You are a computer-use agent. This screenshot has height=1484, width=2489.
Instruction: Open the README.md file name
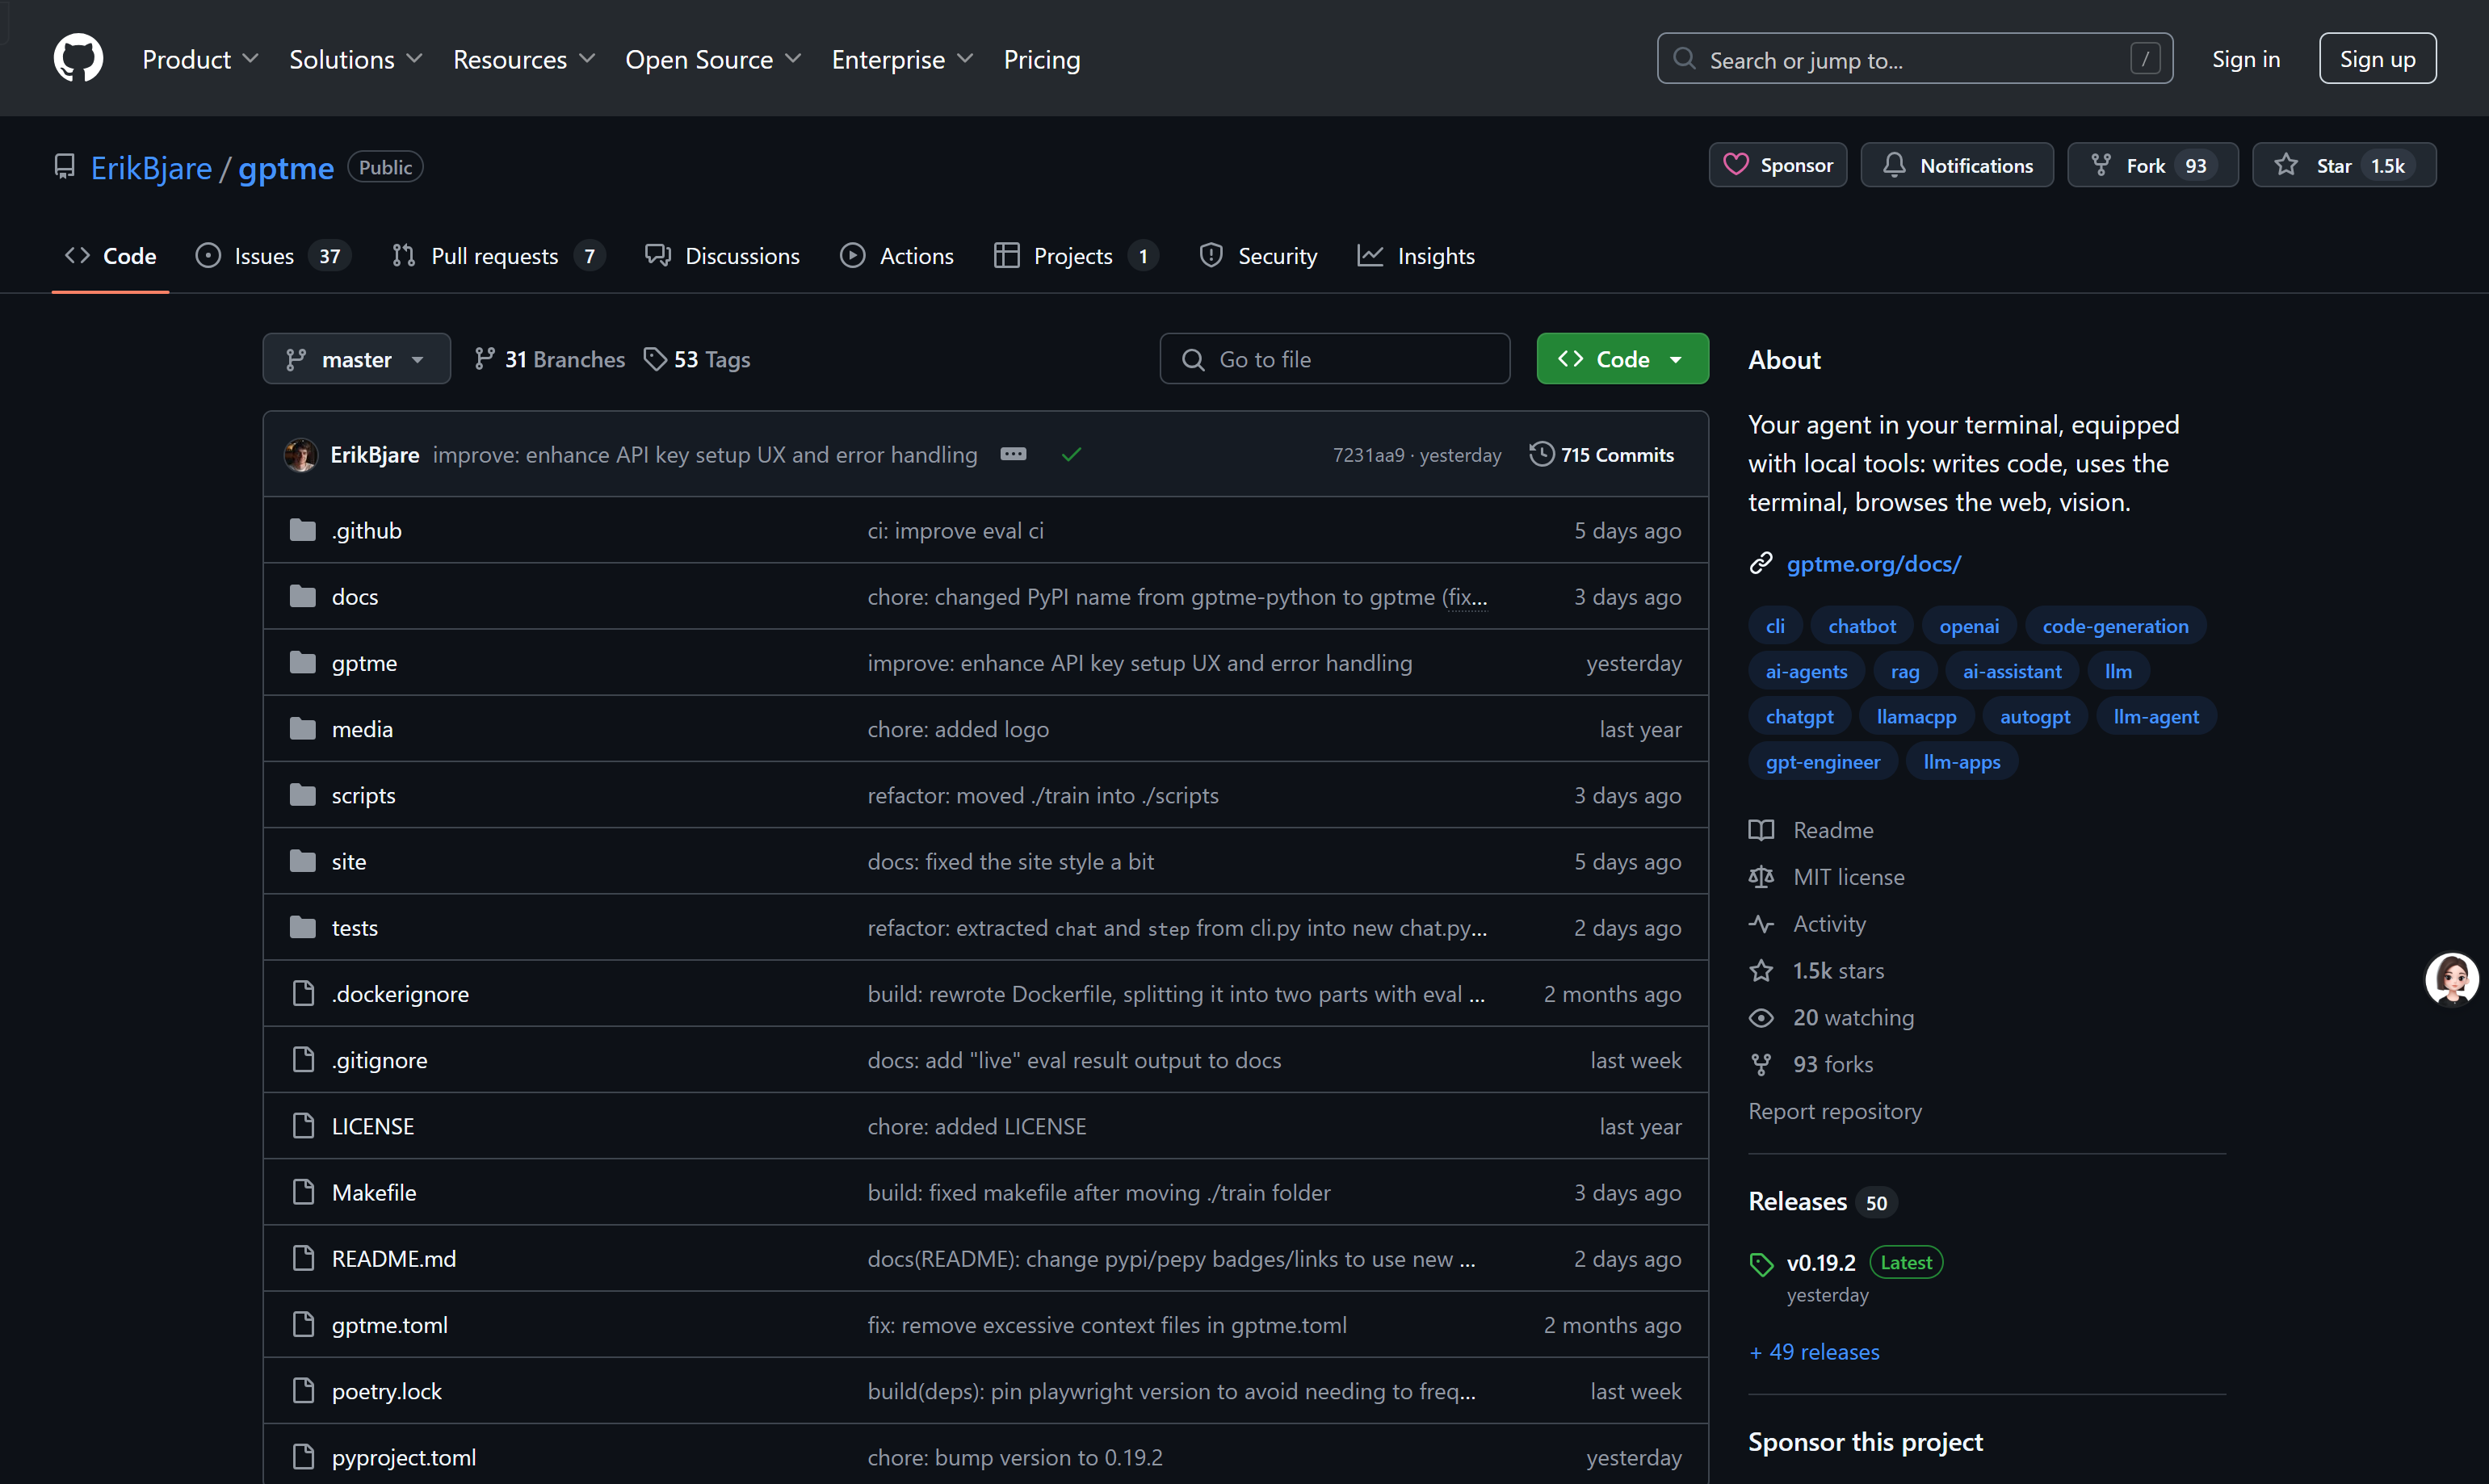393,1258
